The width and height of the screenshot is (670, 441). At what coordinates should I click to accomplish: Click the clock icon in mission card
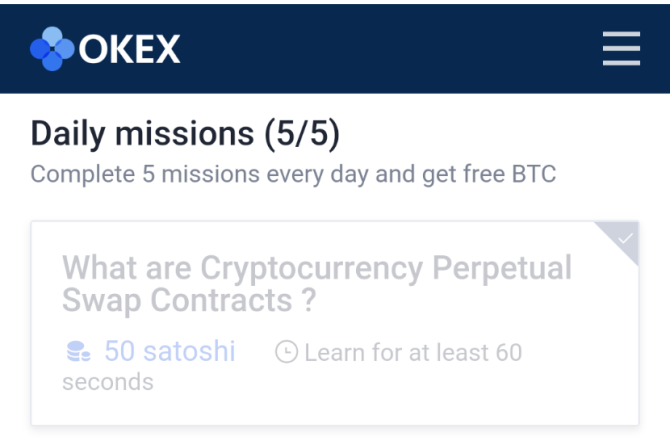coord(286,352)
